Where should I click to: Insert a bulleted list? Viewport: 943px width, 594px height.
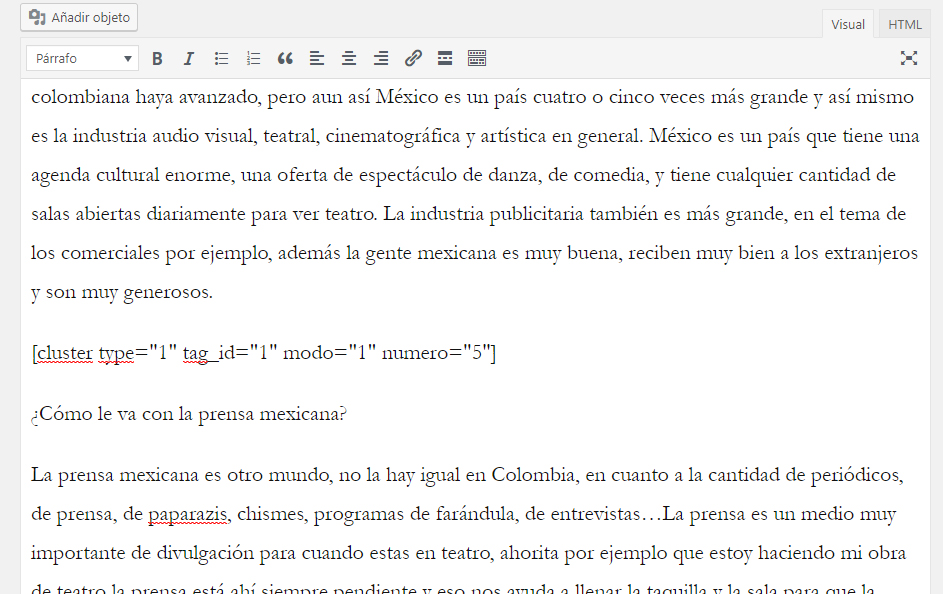click(x=221, y=58)
